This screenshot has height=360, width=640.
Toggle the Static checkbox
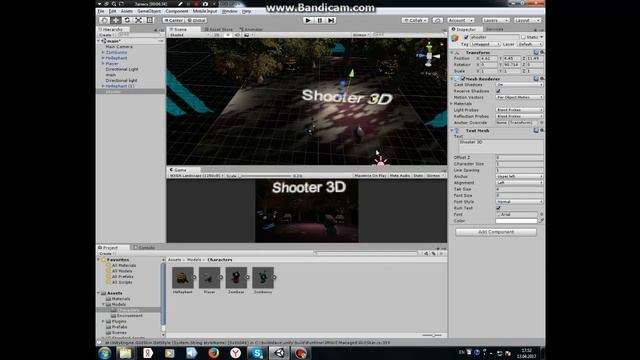point(523,37)
